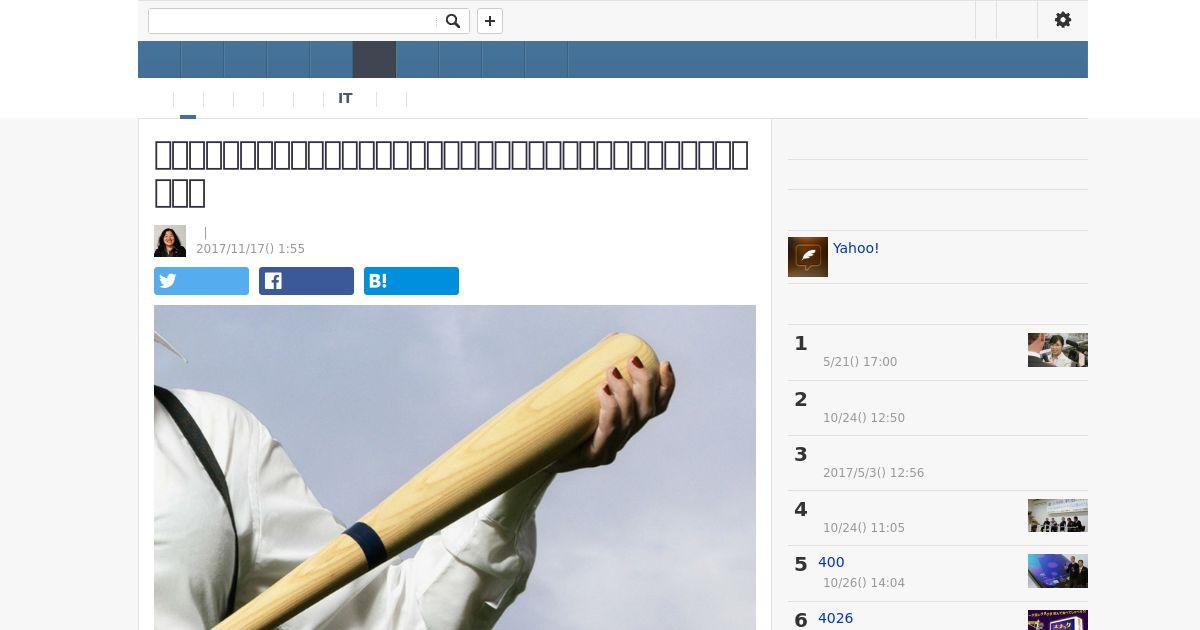Click the quill speech-bubble icon beside Yahoo!

coord(808,257)
